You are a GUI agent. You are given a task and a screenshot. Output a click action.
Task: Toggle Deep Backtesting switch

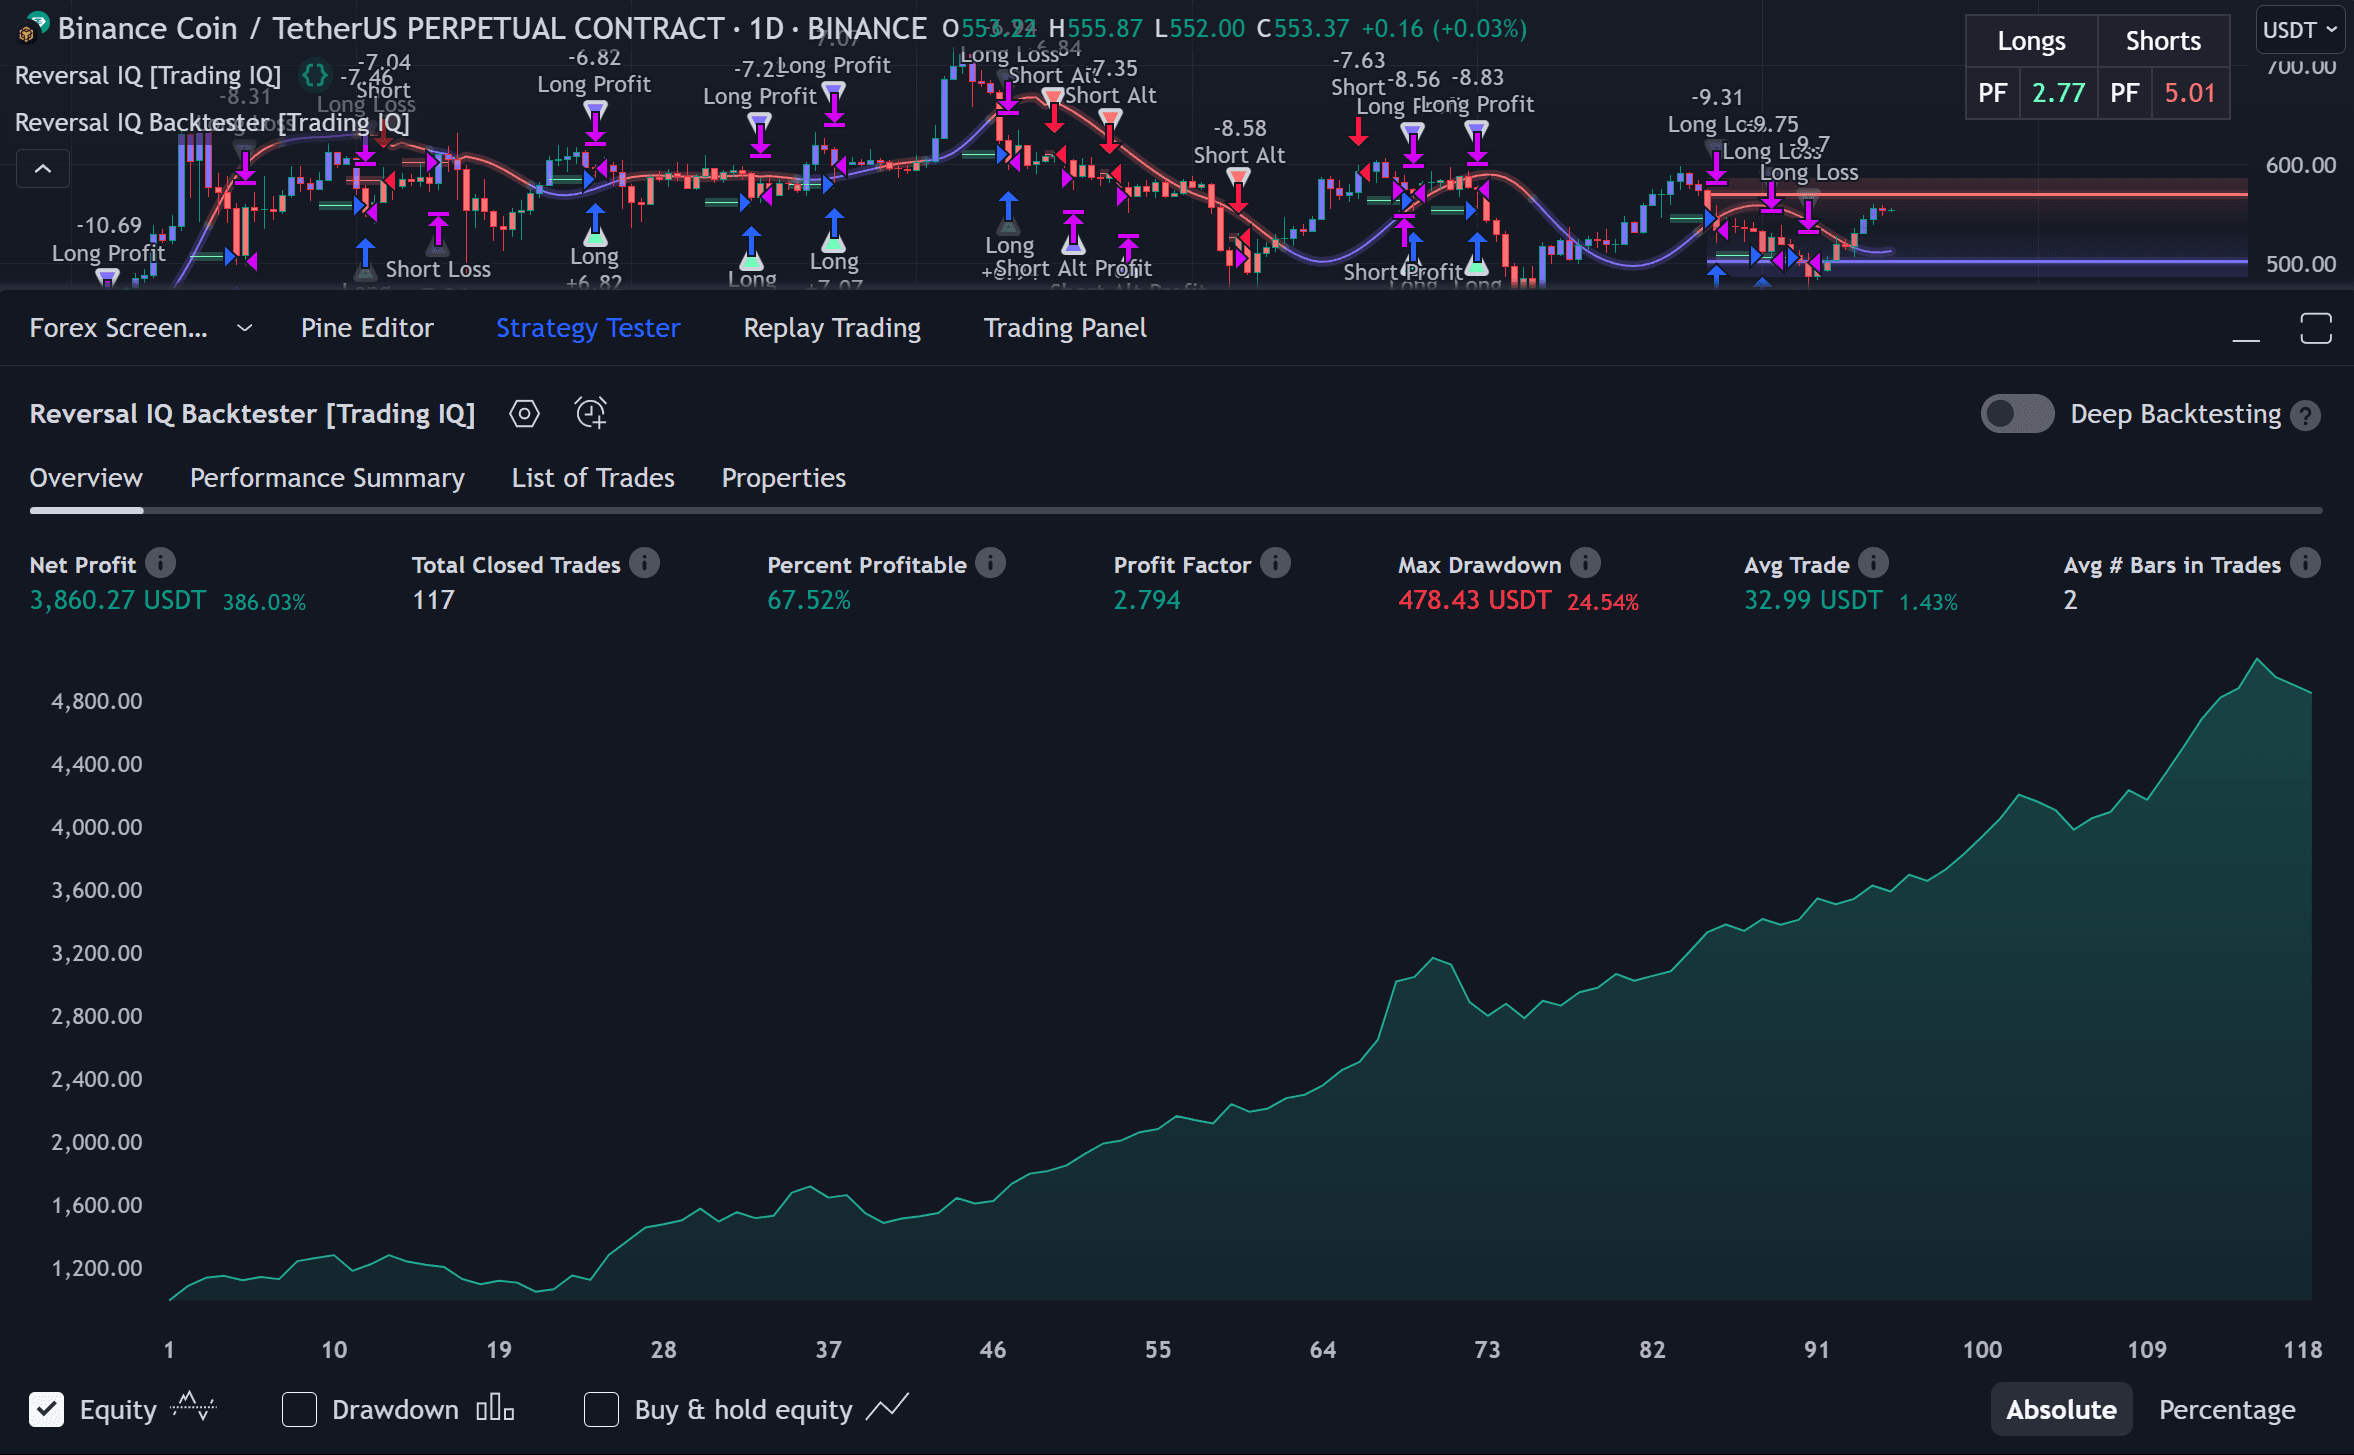pyautogui.click(x=2017, y=414)
